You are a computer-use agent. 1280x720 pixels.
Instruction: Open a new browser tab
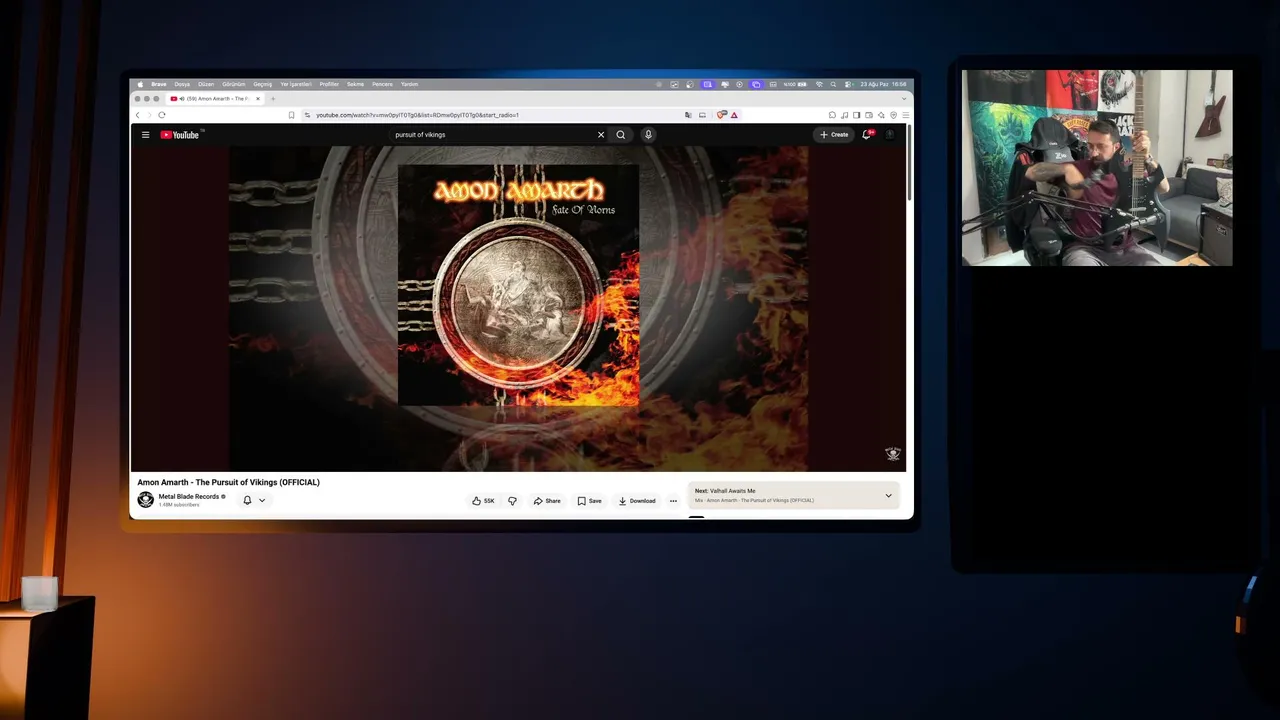272,99
